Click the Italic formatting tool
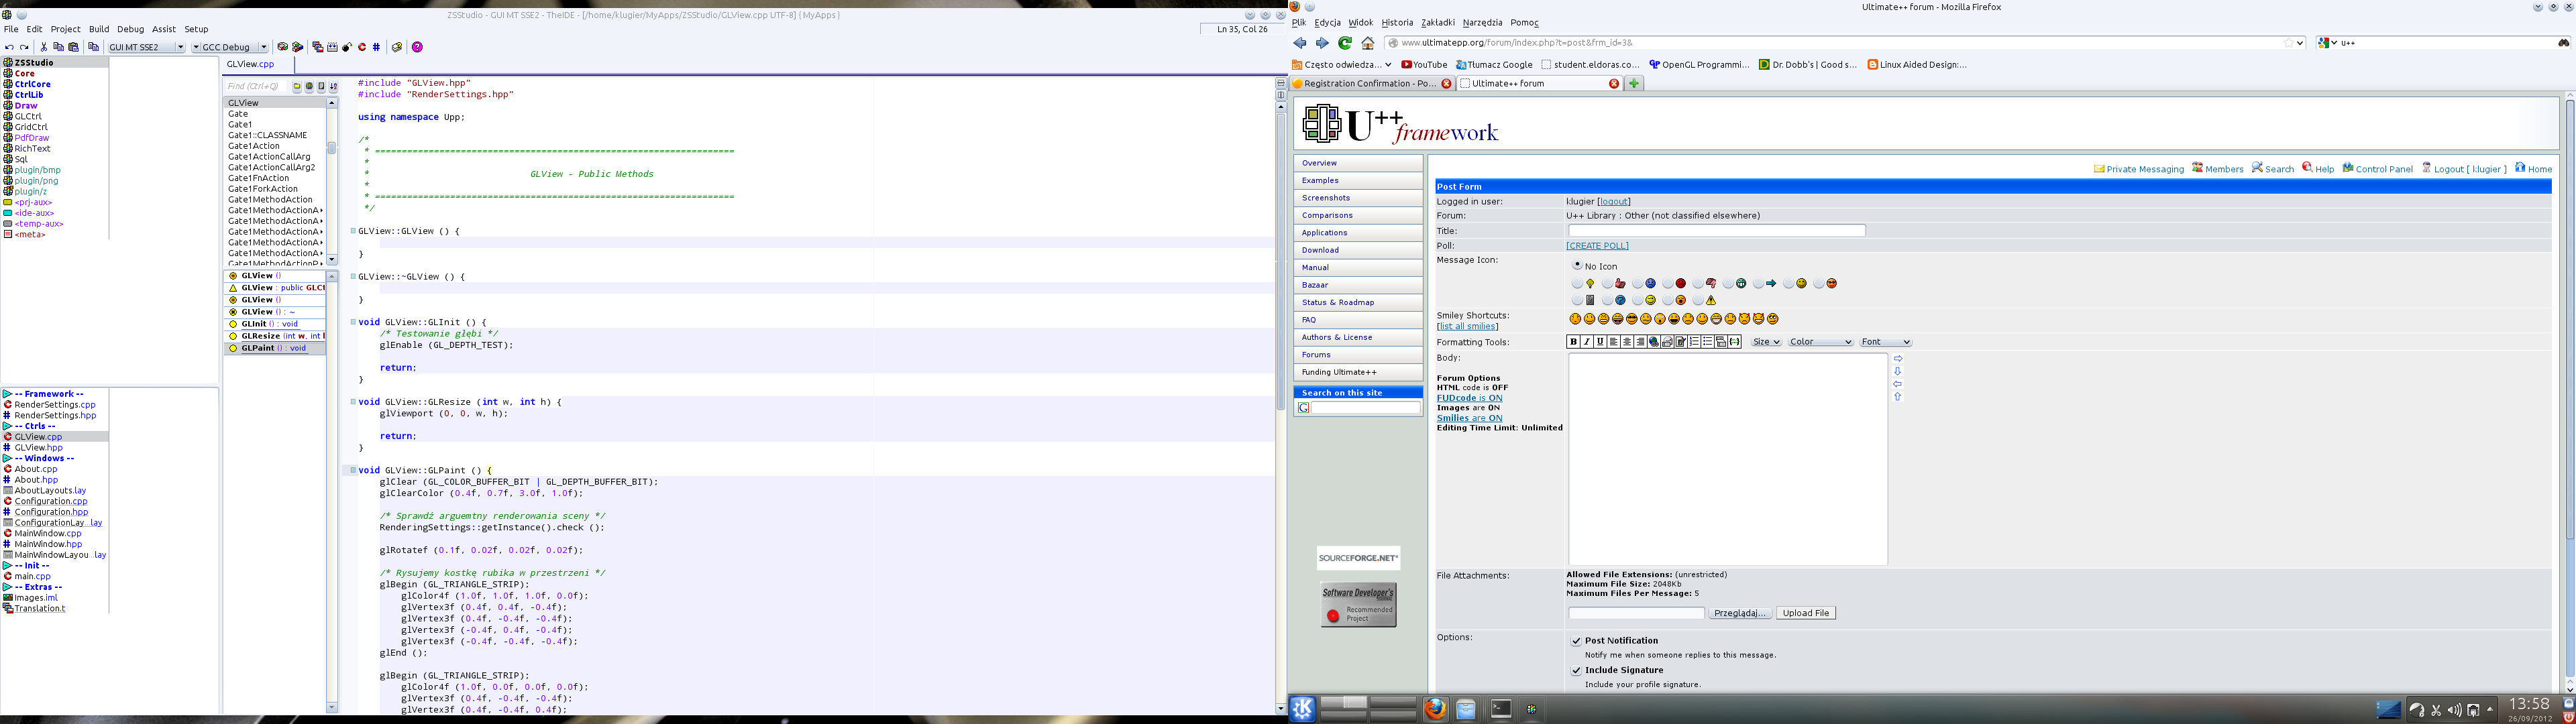Screen dimensions: 2576x724 (1587, 342)
